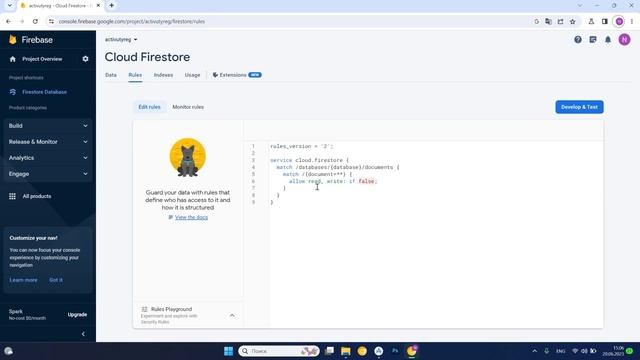The image size is (640, 360).
Task: Open All products grid icon
Action: (13, 196)
